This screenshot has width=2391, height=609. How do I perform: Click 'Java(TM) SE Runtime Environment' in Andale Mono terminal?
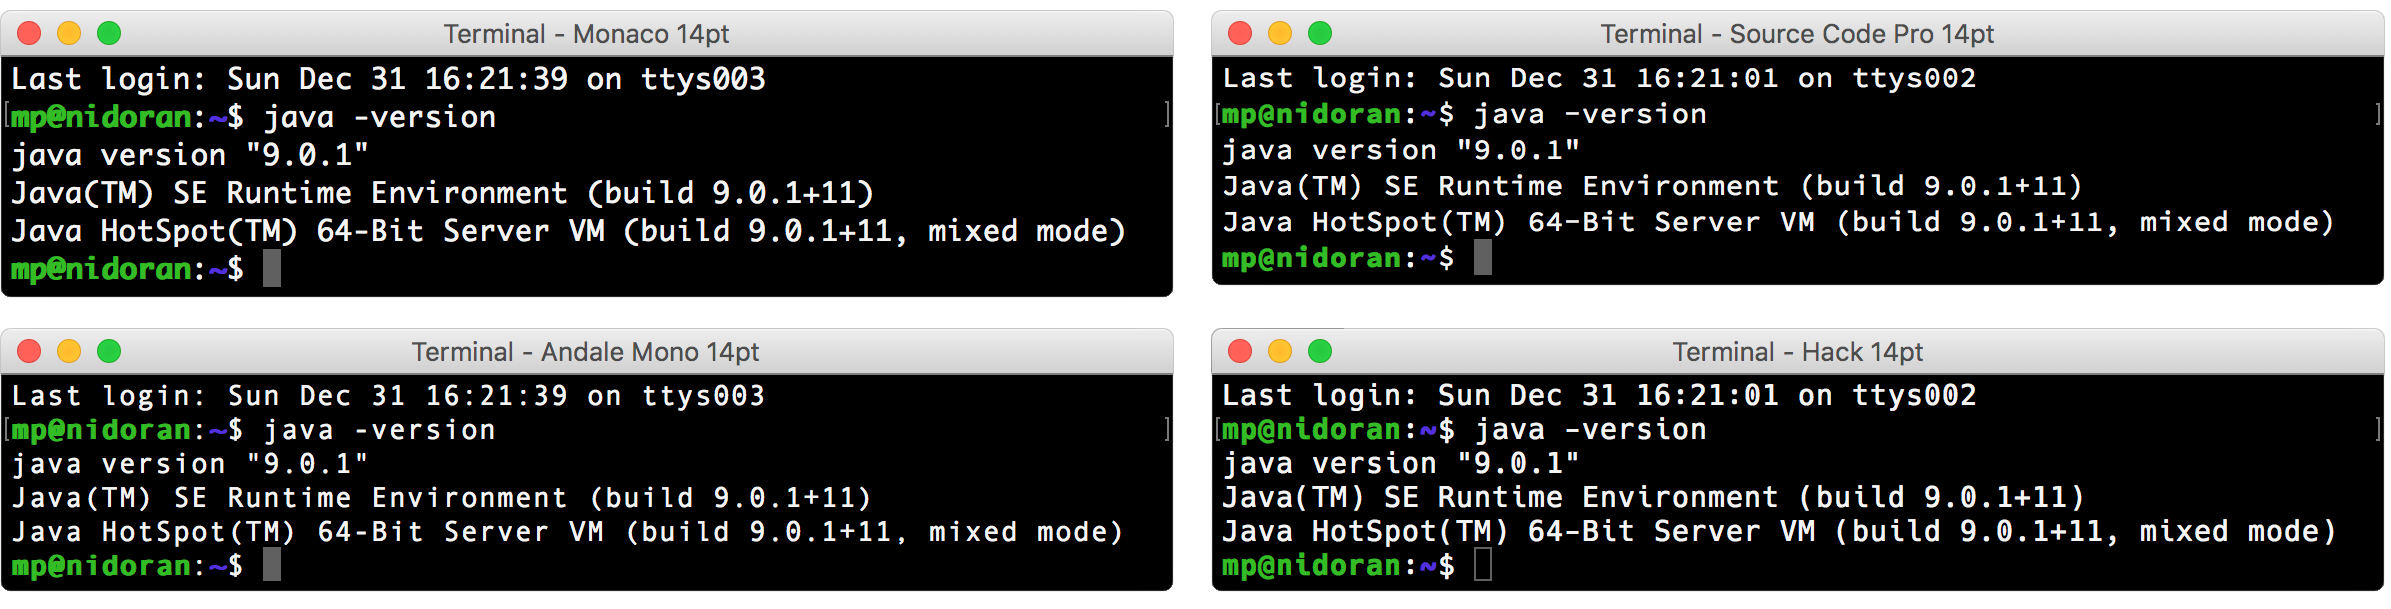click(290, 498)
